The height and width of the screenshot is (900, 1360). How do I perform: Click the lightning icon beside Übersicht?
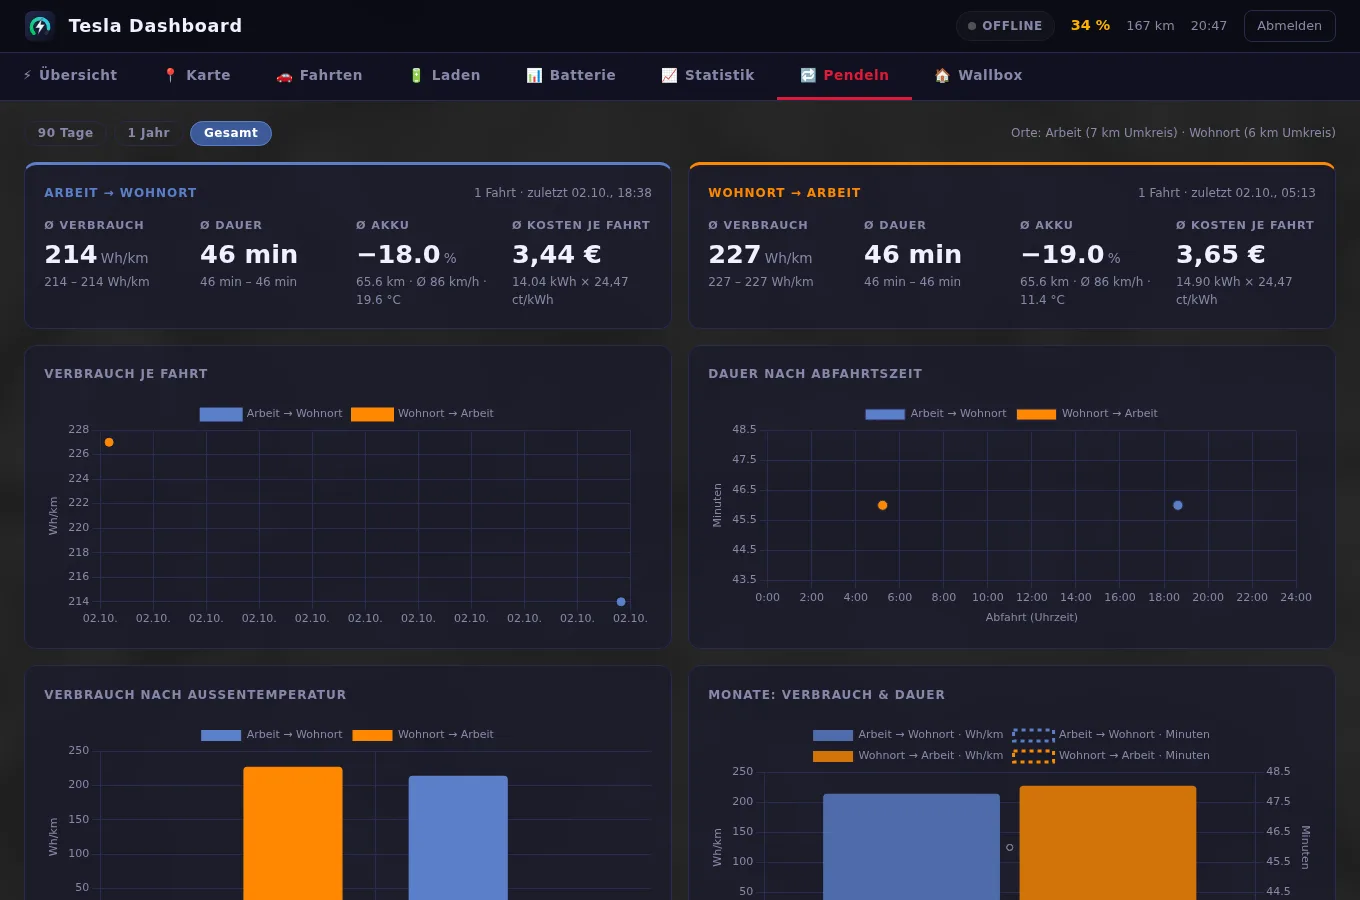point(27,75)
